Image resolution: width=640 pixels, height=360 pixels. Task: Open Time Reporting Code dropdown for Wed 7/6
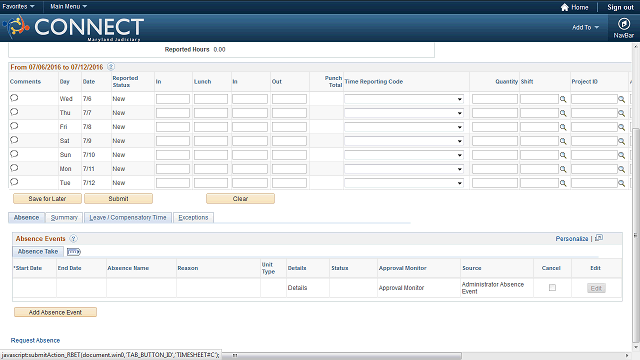click(x=403, y=99)
